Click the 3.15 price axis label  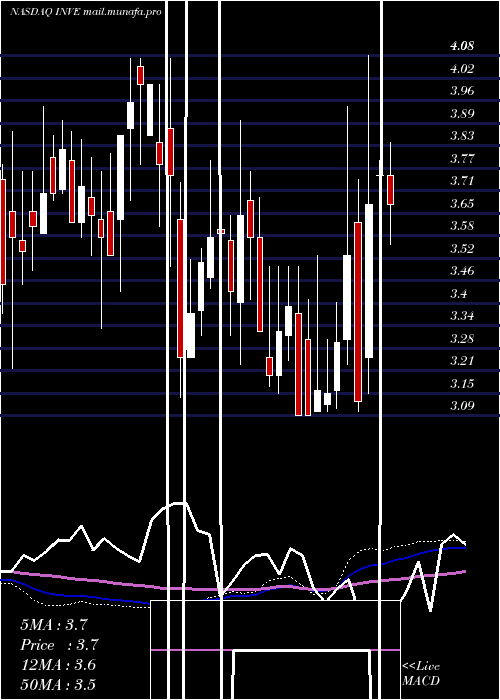click(462, 383)
